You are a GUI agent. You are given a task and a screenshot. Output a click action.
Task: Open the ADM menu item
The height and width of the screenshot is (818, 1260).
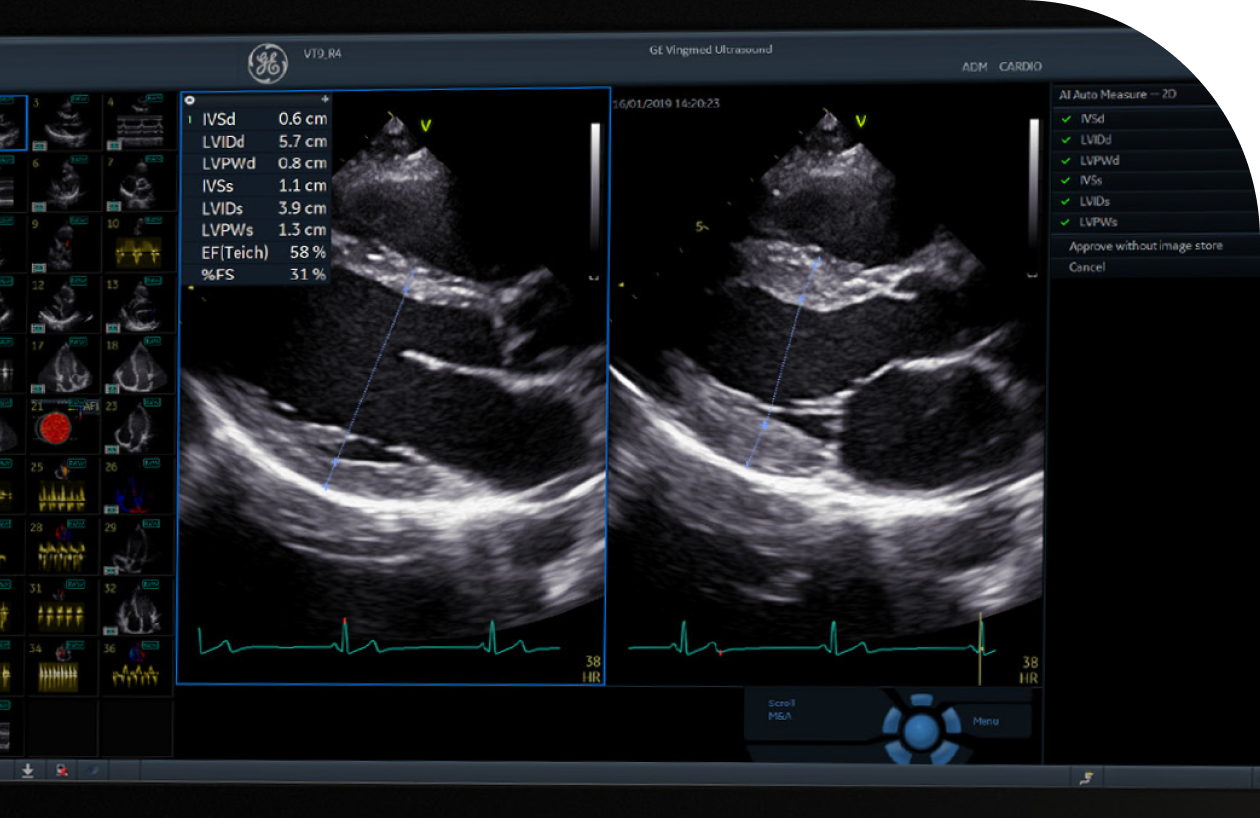coord(974,67)
